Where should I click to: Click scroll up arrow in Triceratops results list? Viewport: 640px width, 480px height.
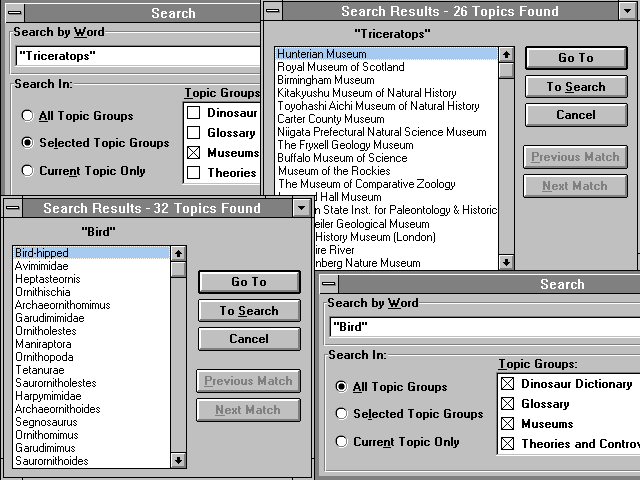(x=506, y=54)
